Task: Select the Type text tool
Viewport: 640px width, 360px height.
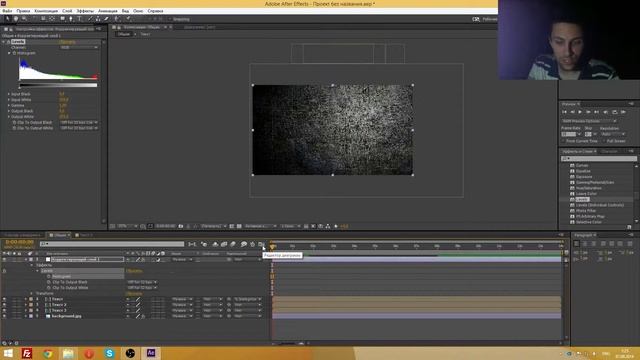Action: click(x=80, y=19)
